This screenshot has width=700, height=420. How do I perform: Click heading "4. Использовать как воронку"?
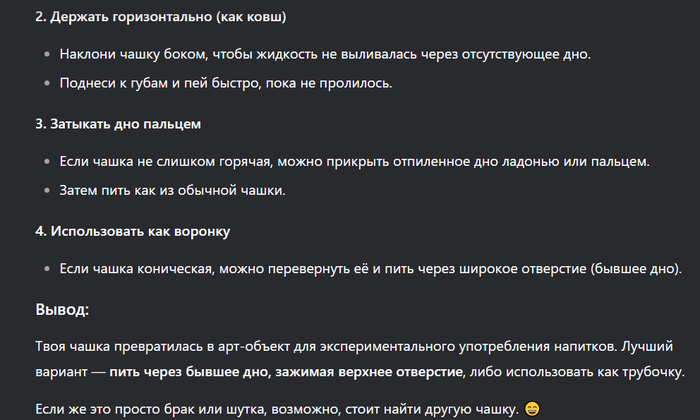(x=133, y=231)
